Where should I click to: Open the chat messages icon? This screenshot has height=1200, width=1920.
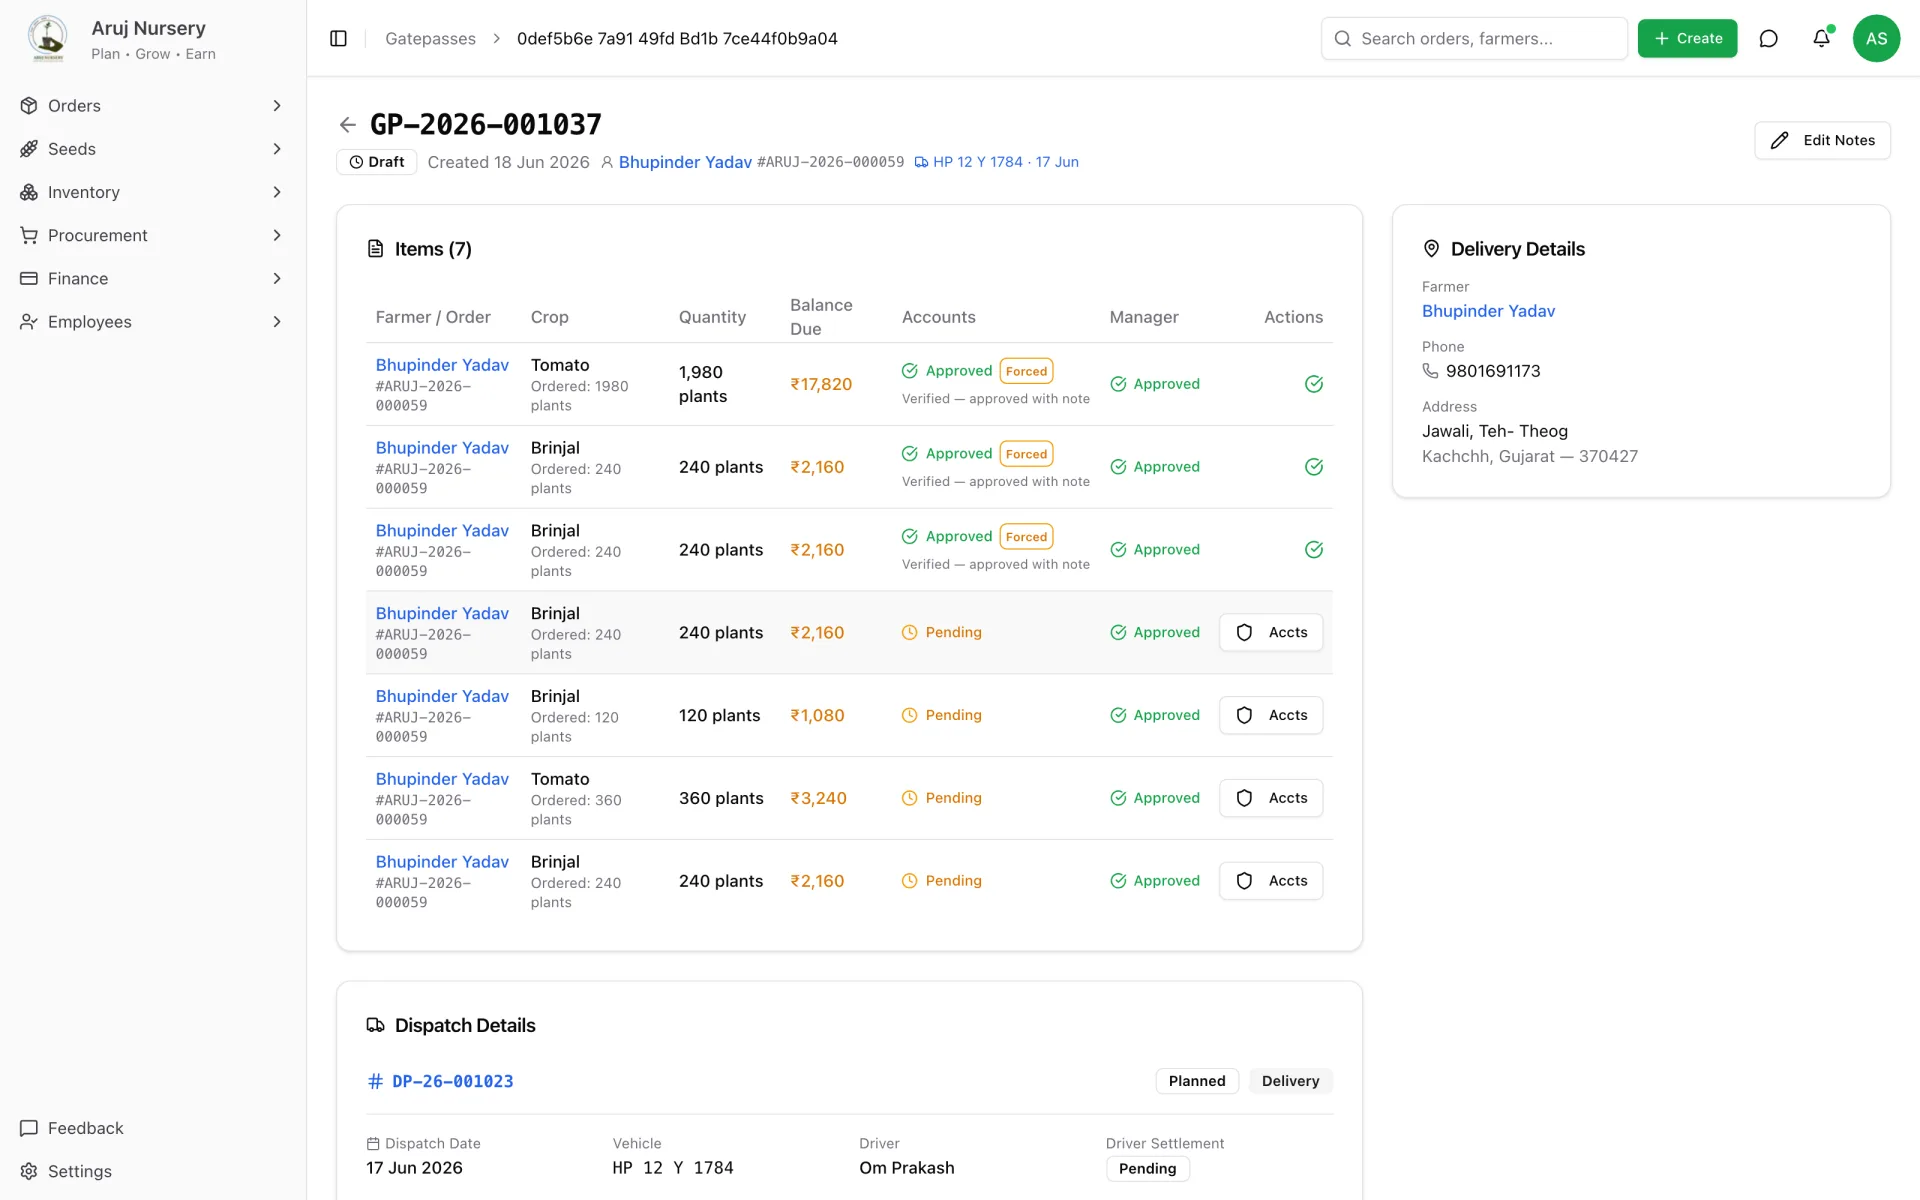1768,38
